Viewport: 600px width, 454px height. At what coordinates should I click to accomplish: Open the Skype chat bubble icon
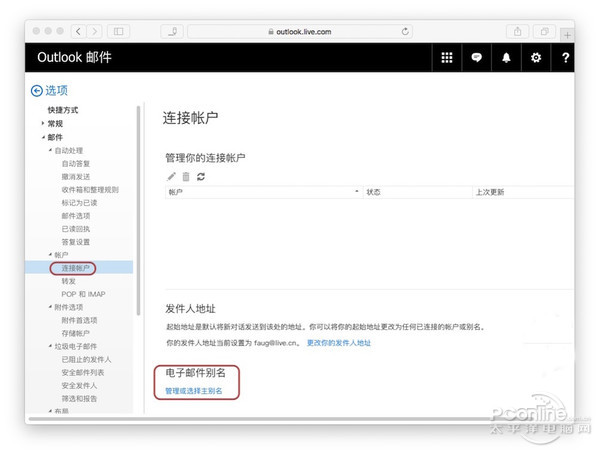[x=476, y=57]
